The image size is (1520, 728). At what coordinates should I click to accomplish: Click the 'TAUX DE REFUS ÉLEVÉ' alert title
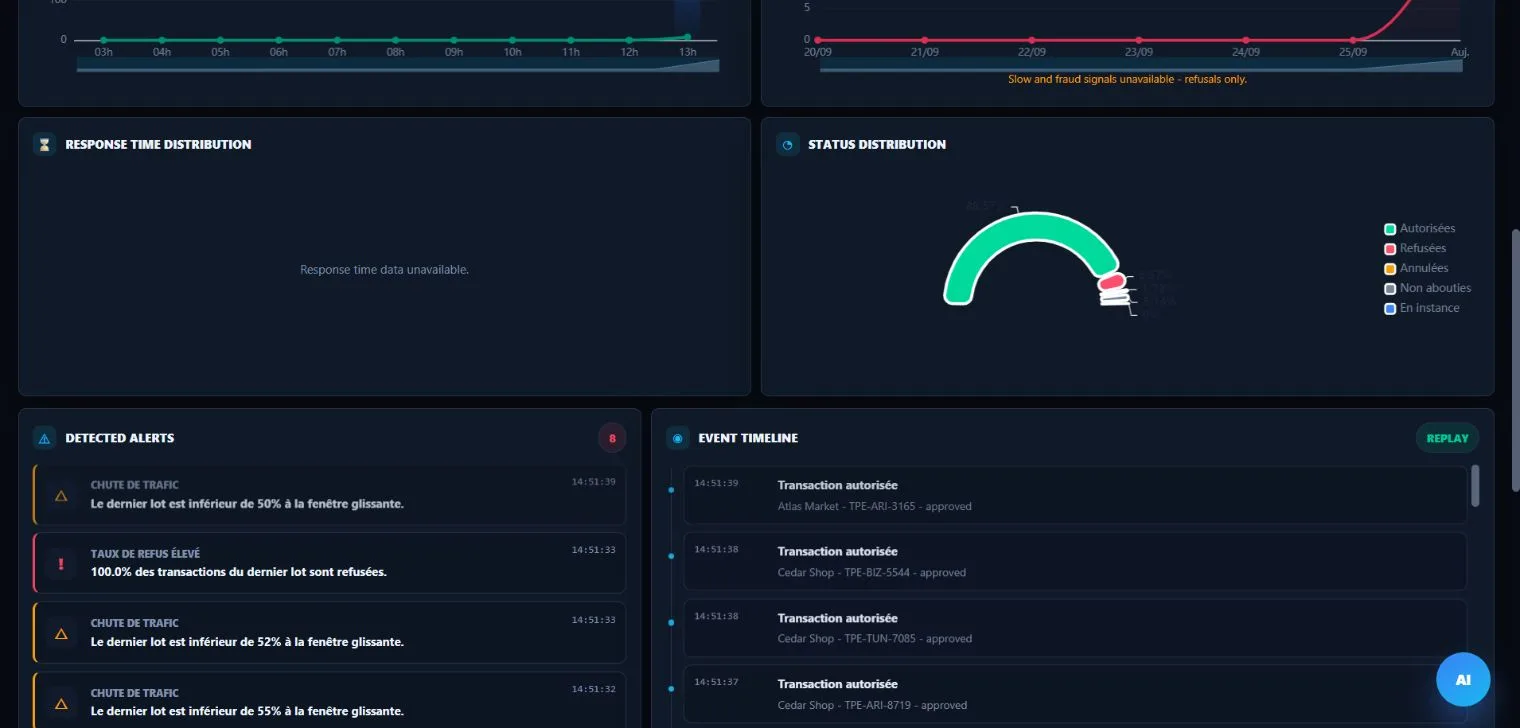(145, 553)
